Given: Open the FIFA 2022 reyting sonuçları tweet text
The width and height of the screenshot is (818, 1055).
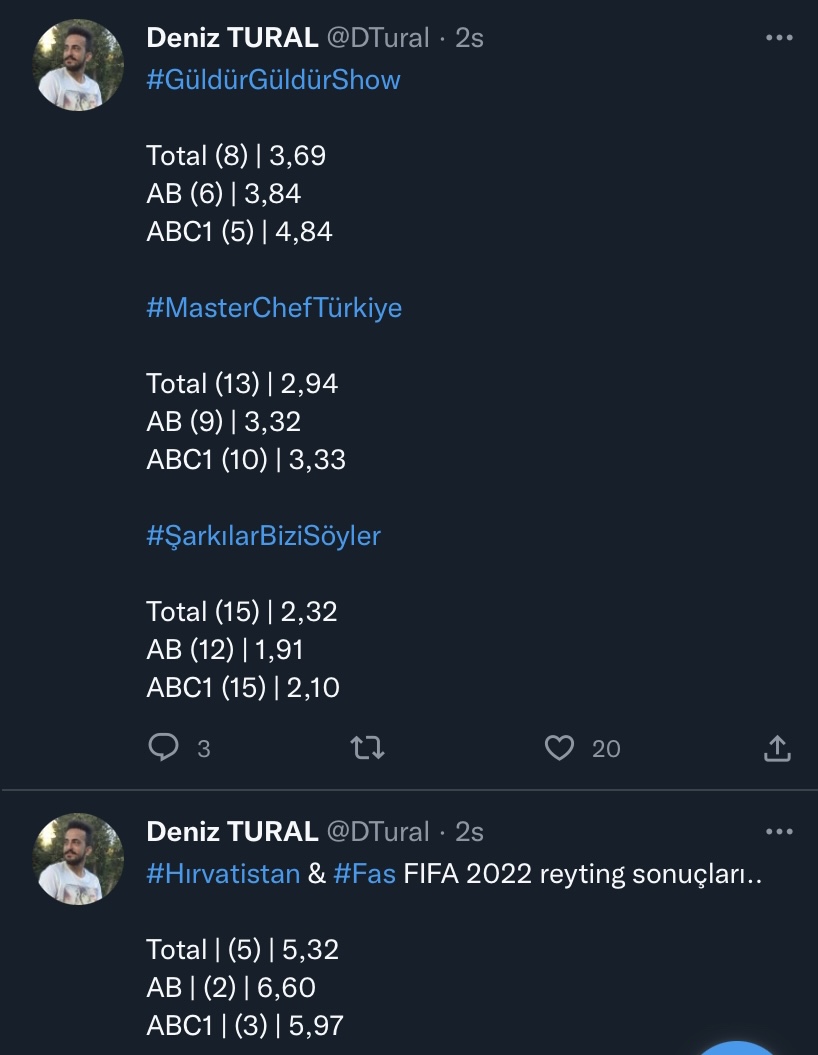Looking at the screenshot, I should click(x=582, y=873).
